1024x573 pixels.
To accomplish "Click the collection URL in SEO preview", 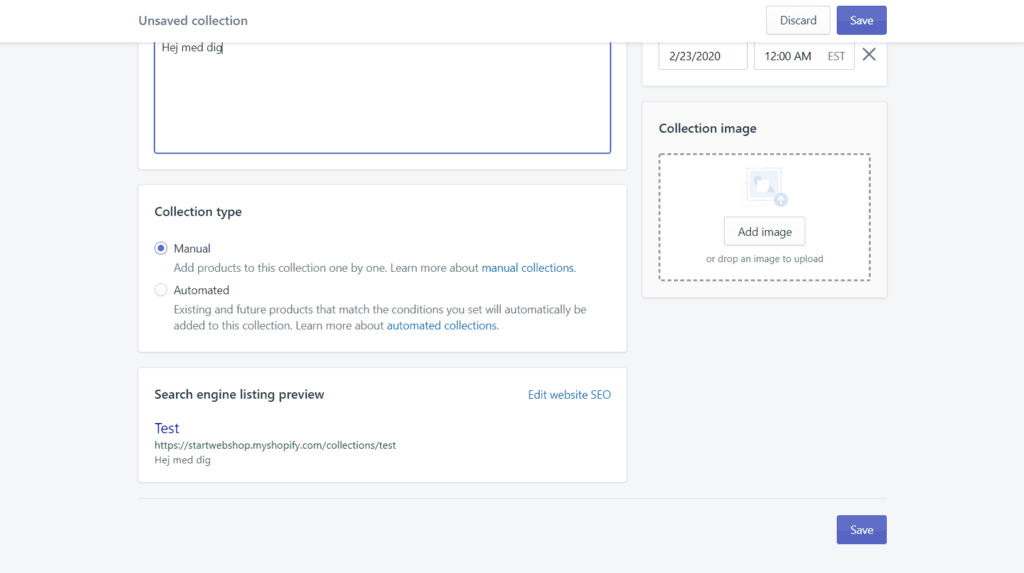I will [x=275, y=445].
